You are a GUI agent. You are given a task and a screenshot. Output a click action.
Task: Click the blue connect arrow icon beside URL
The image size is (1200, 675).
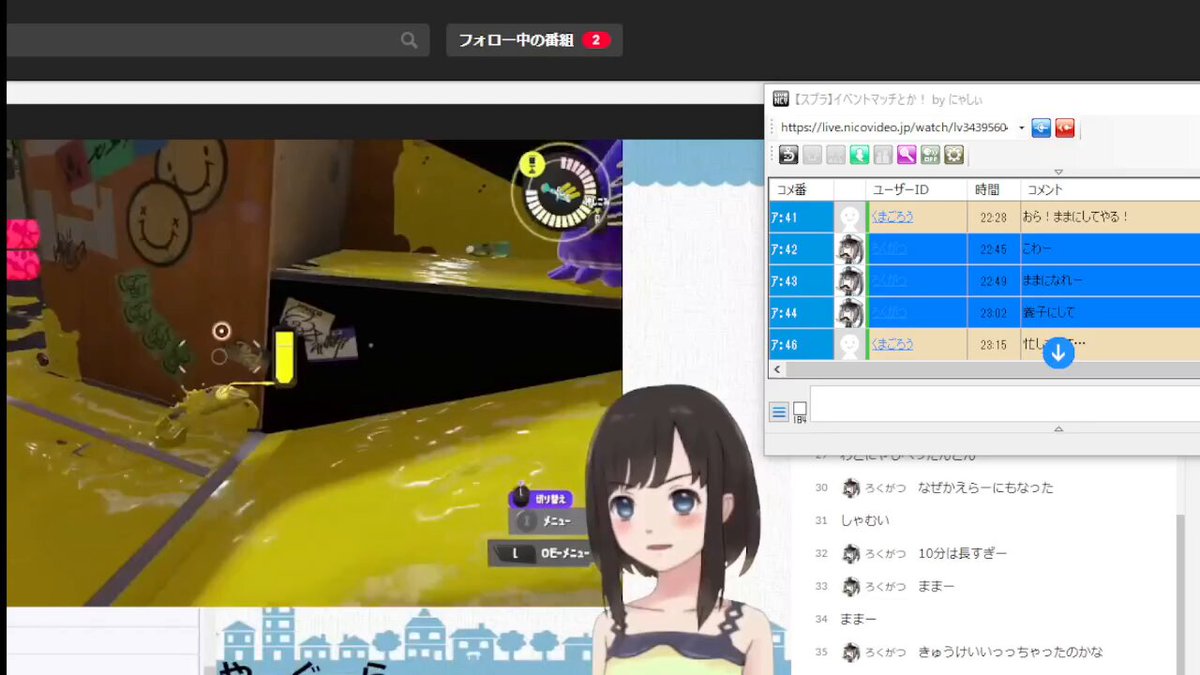pyautogui.click(x=1041, y=127)
